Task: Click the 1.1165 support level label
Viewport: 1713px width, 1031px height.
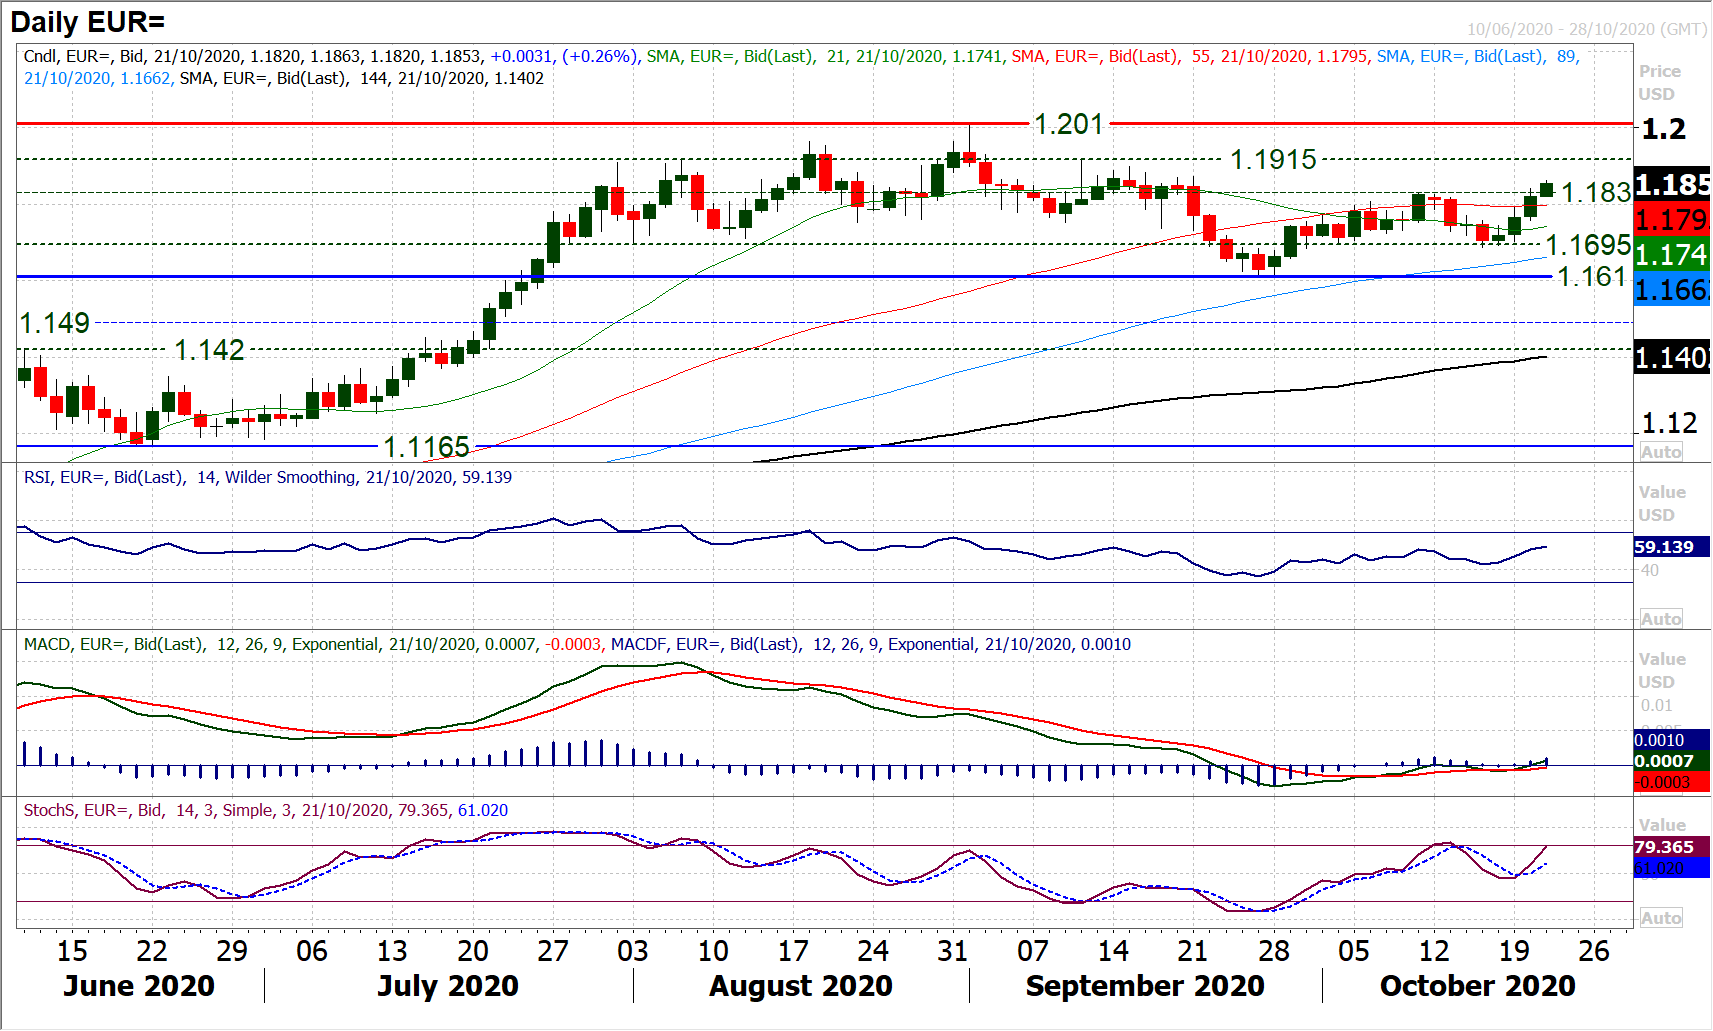Action: click(x=426, y=446)
